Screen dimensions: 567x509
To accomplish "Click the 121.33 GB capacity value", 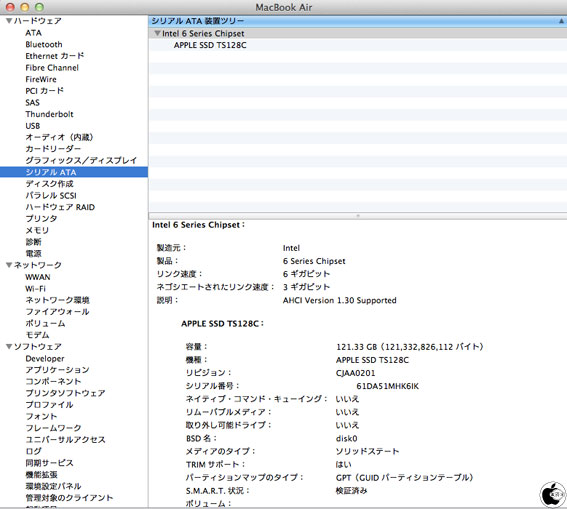I will (x=410, y=347).
